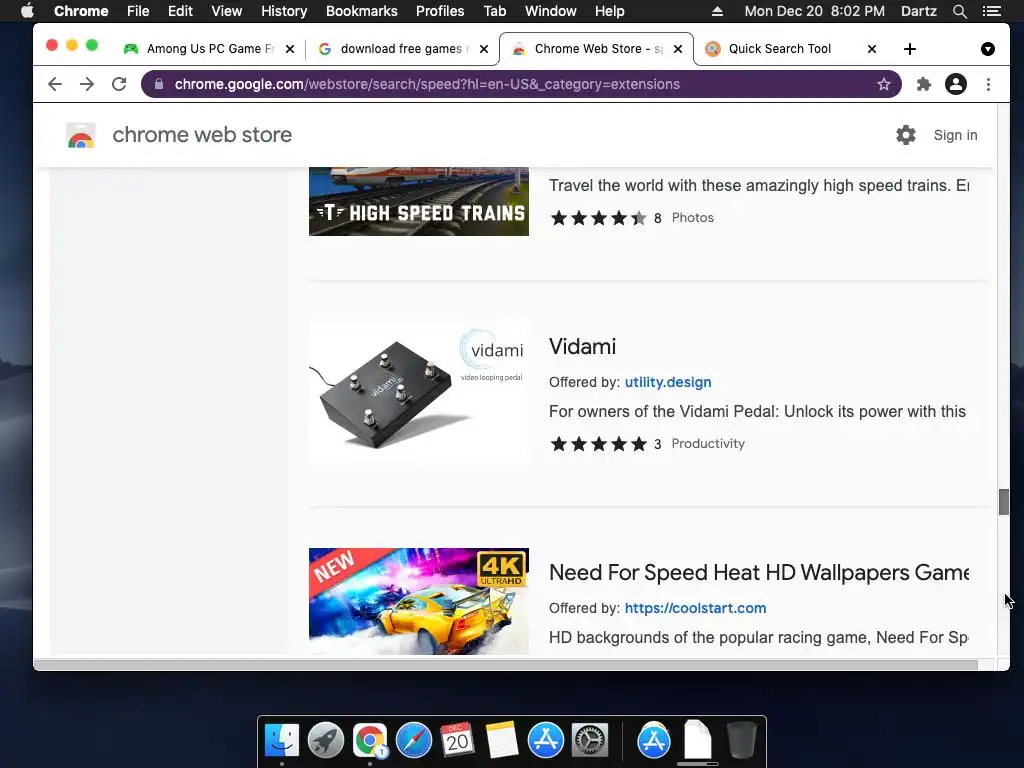1024x768 pixels.
Task: Click the Productivity category label
Action: [708, 443]
